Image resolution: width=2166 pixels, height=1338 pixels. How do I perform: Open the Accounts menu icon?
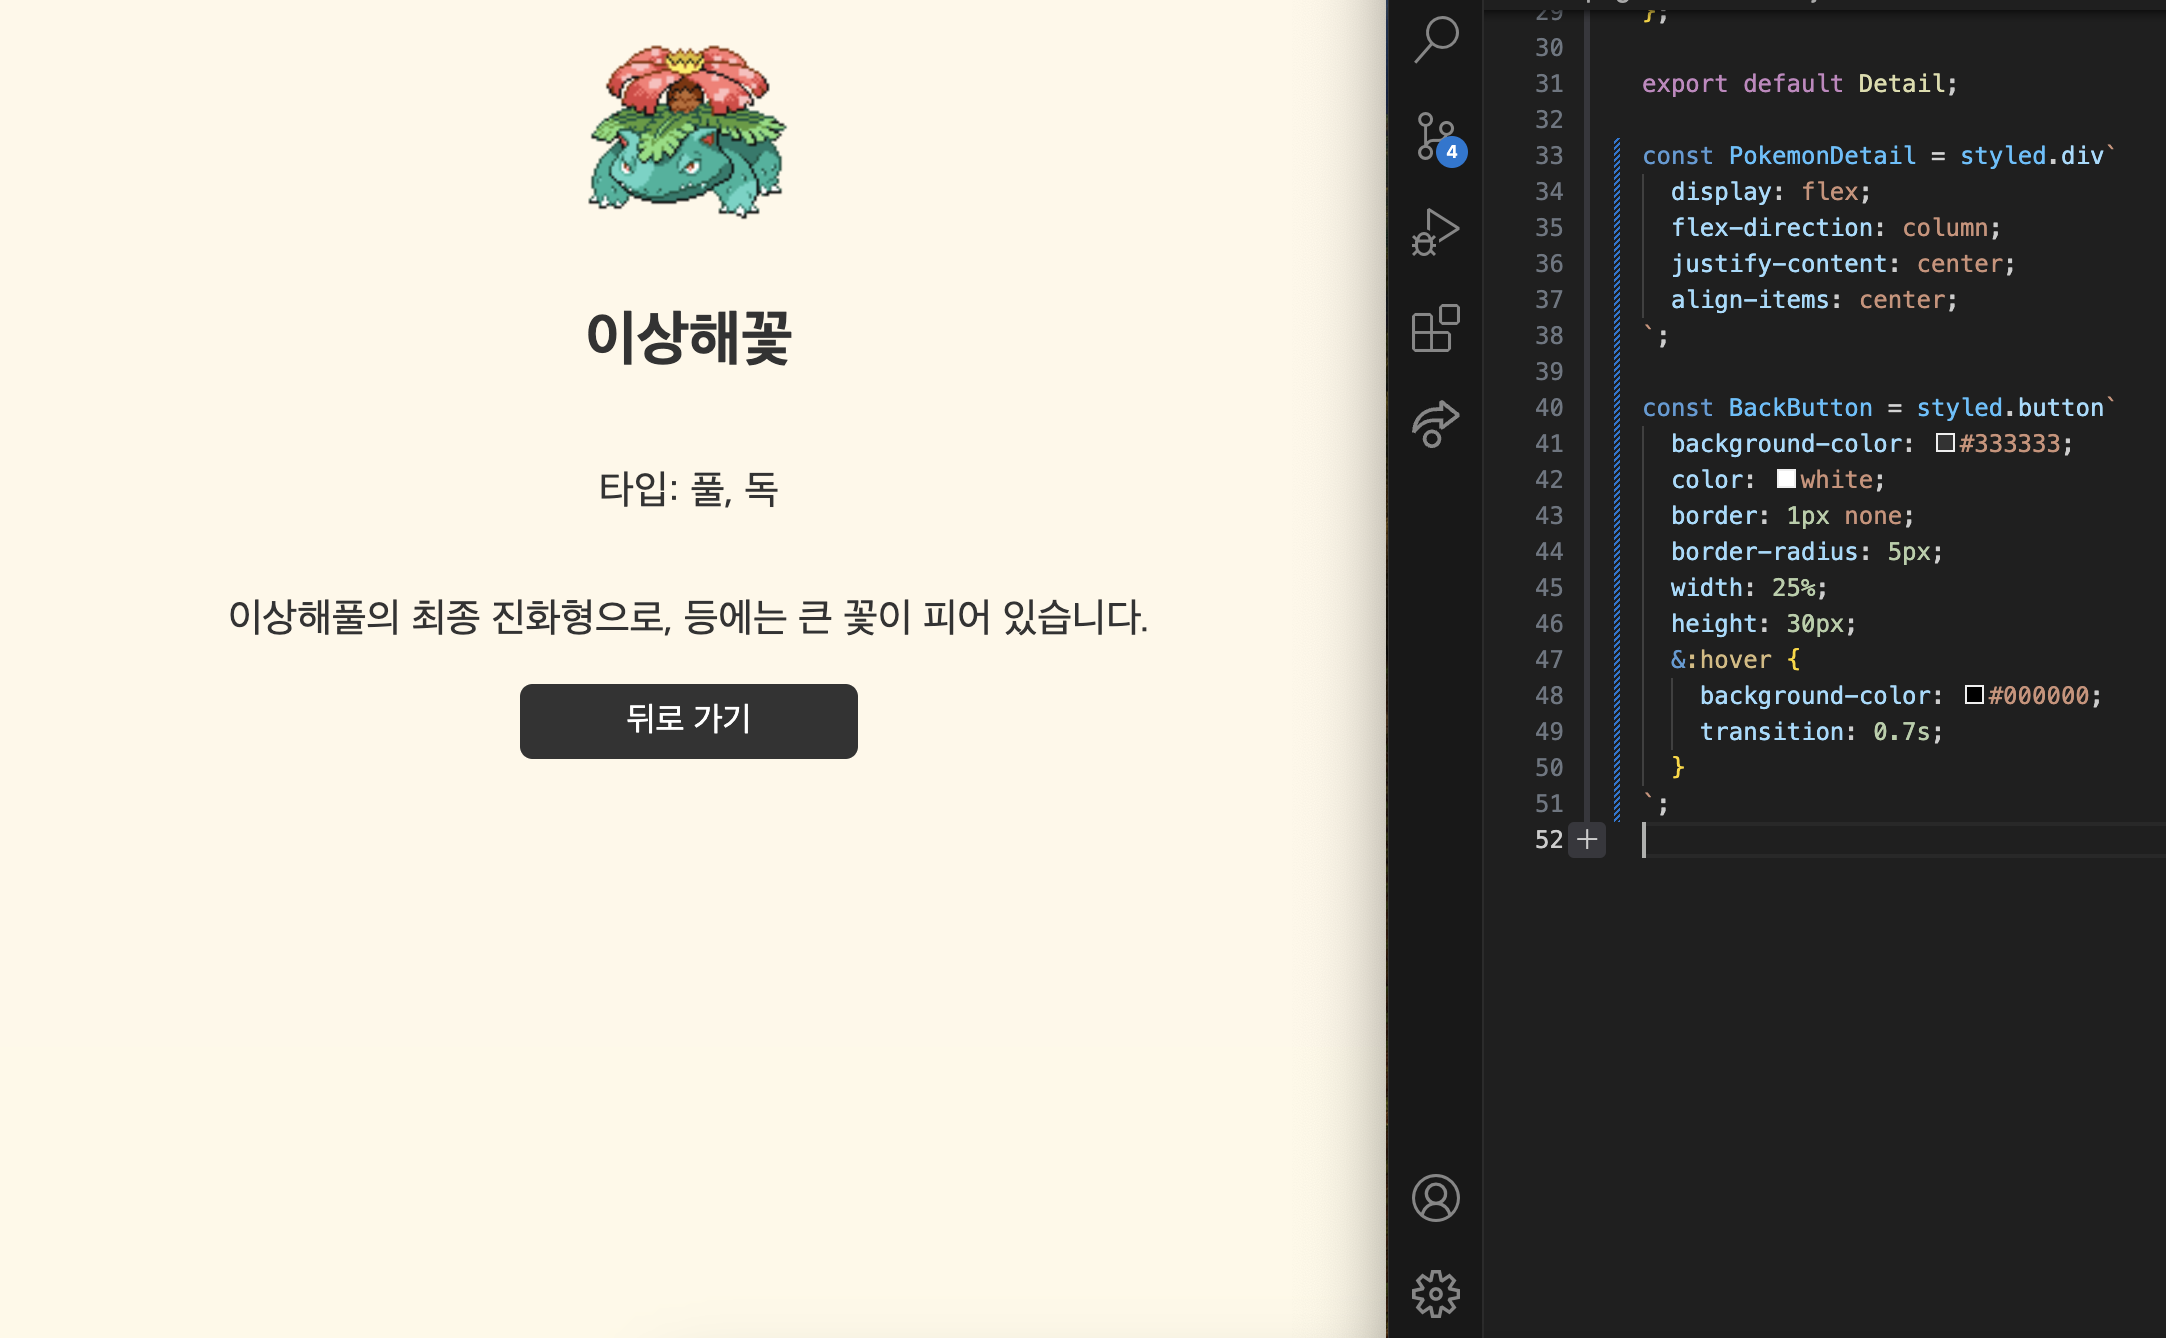(x=1436, y=1198)
